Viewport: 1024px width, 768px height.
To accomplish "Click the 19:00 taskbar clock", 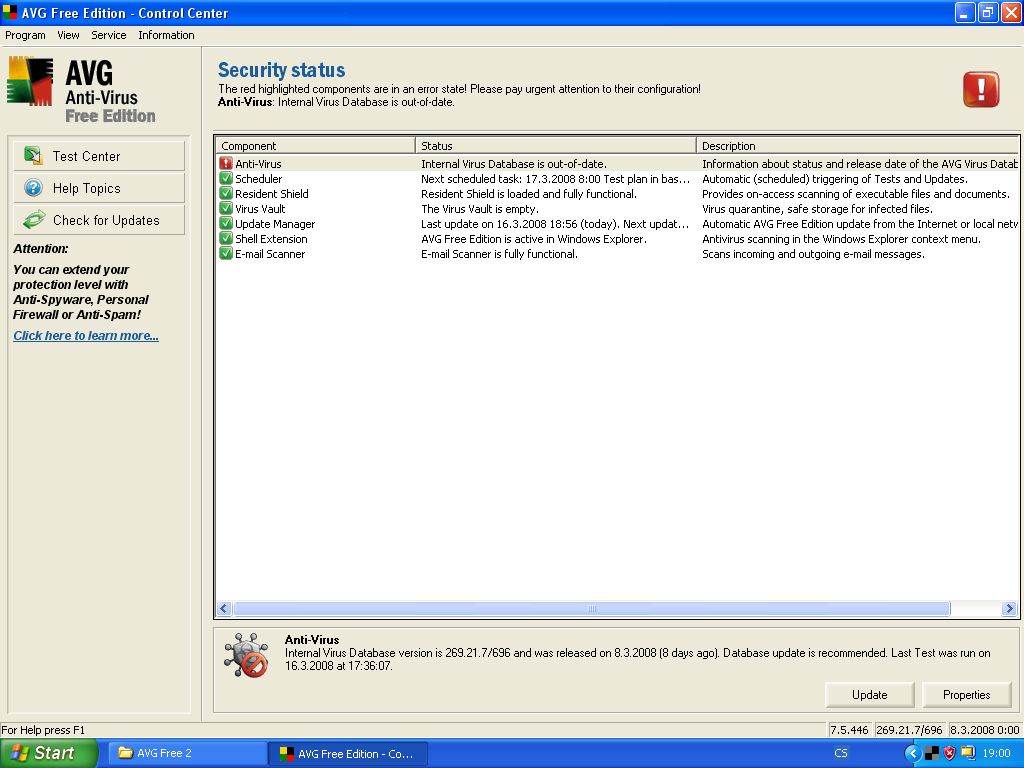I will [997, 753].
